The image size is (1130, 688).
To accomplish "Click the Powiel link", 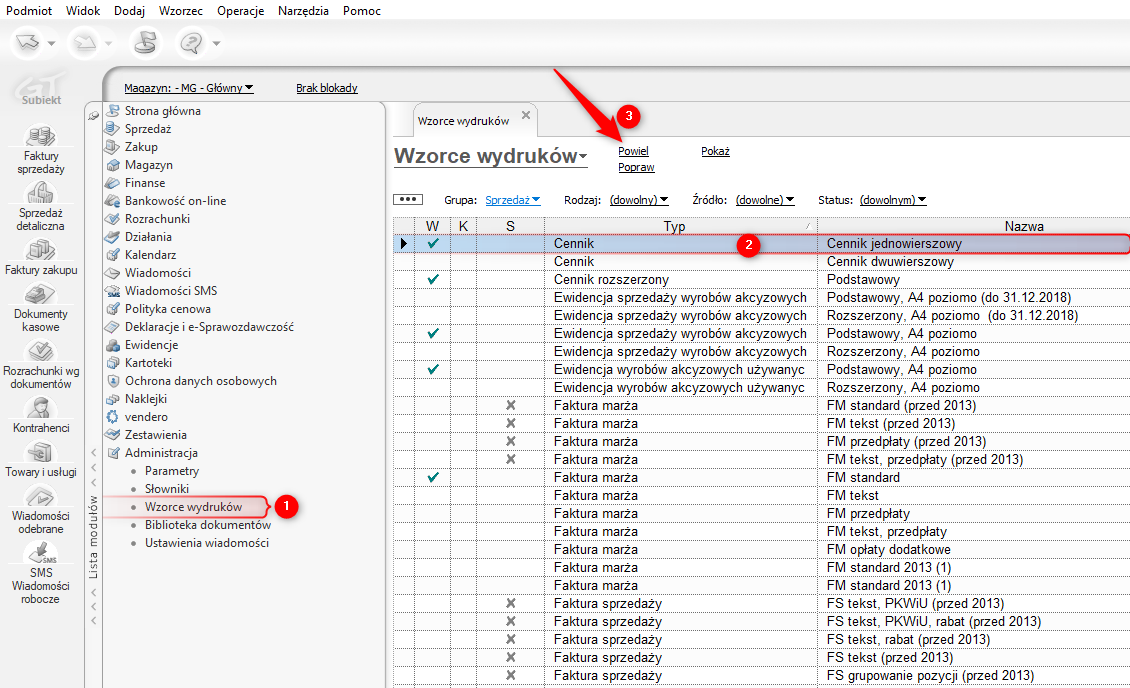I will point(633,151).
